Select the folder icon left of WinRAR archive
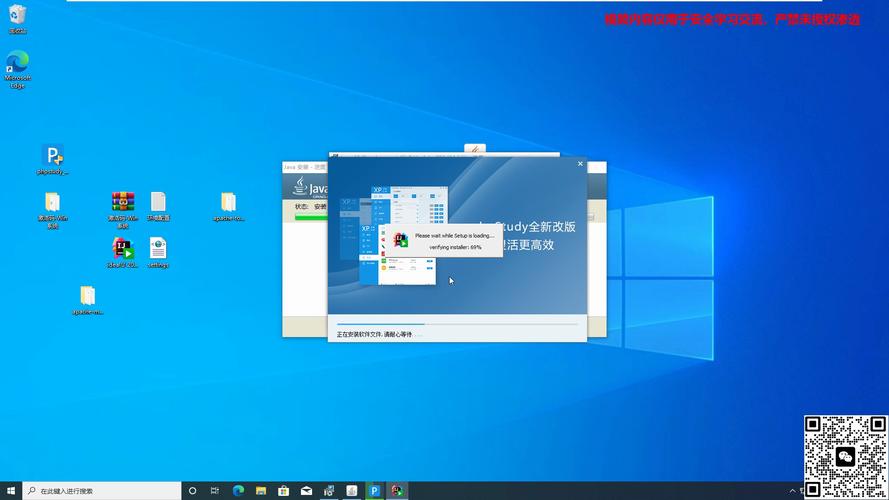The image size is (889, 500). click(53, 210)
